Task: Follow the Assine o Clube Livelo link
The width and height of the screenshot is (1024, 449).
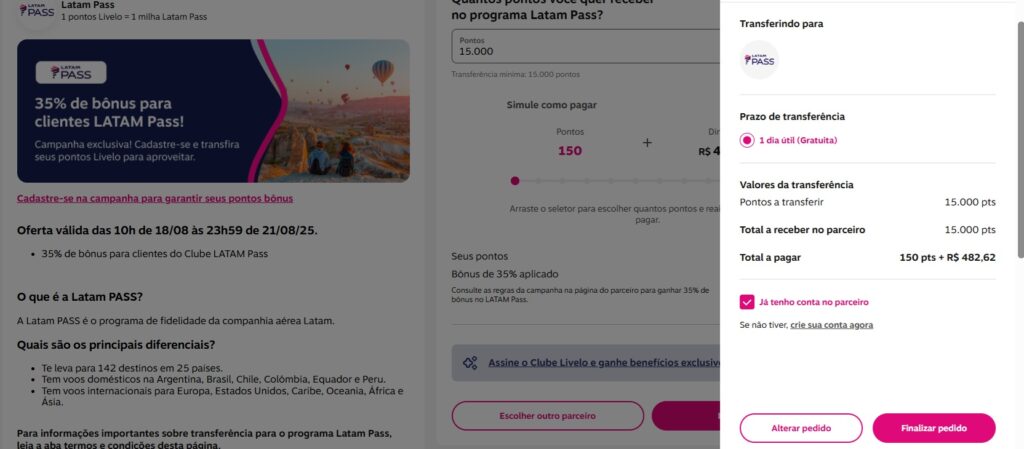Action: (600, 363)
